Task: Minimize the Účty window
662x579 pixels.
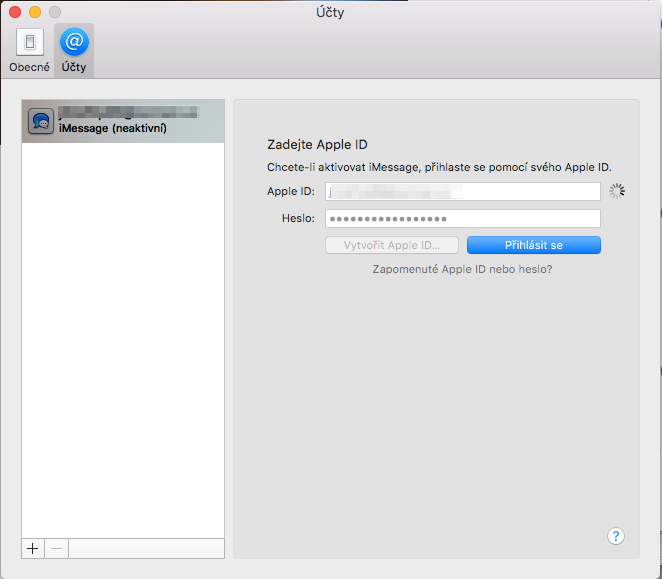Action: [x=35, y=12]
